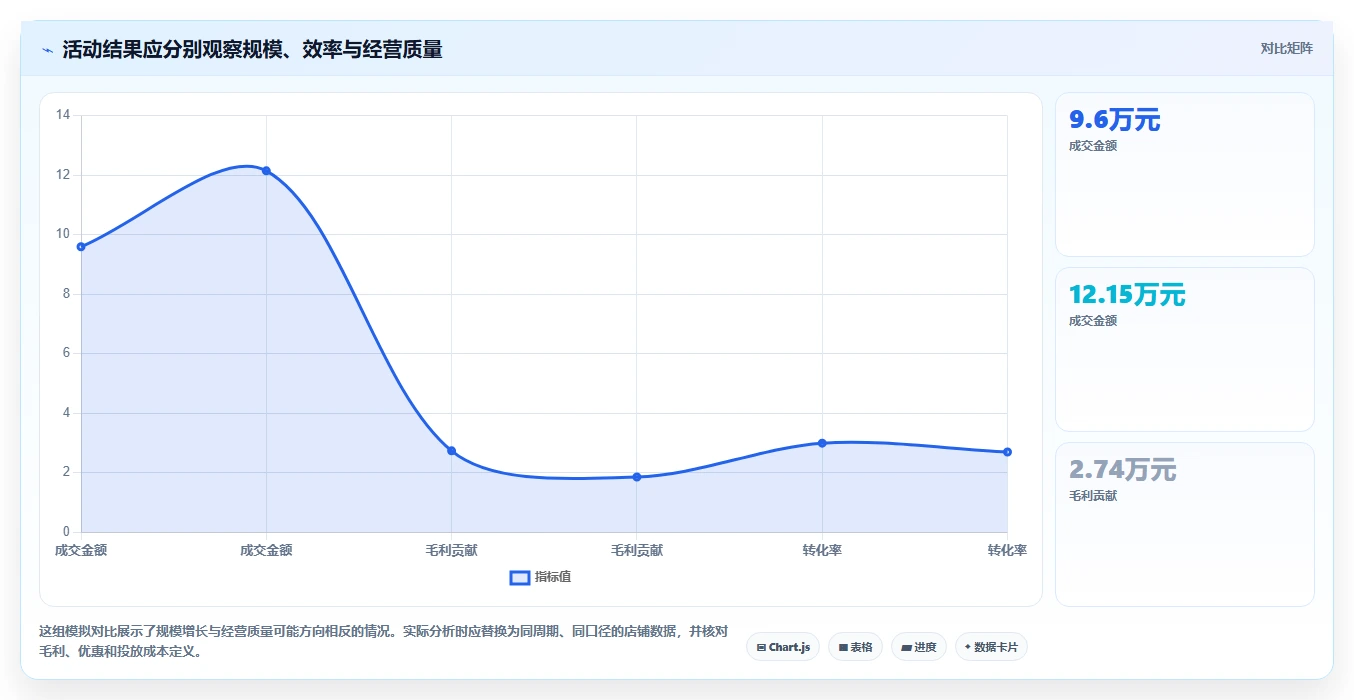Click the starting data point at 9.6
The width and height of the screenshot is (1354, 700).
tap(81, 246)
